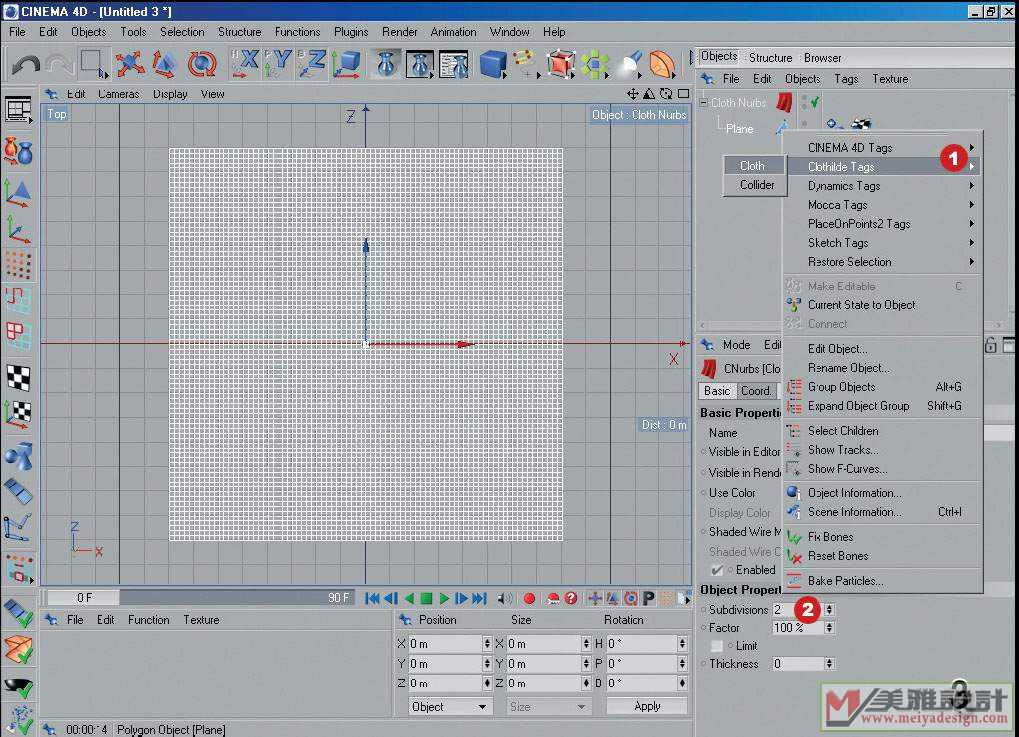This screenshot has height=737, width=1019.
Task: Toggle Cloth Nurbs visibility dots
Action: click(x=805, y=101)
